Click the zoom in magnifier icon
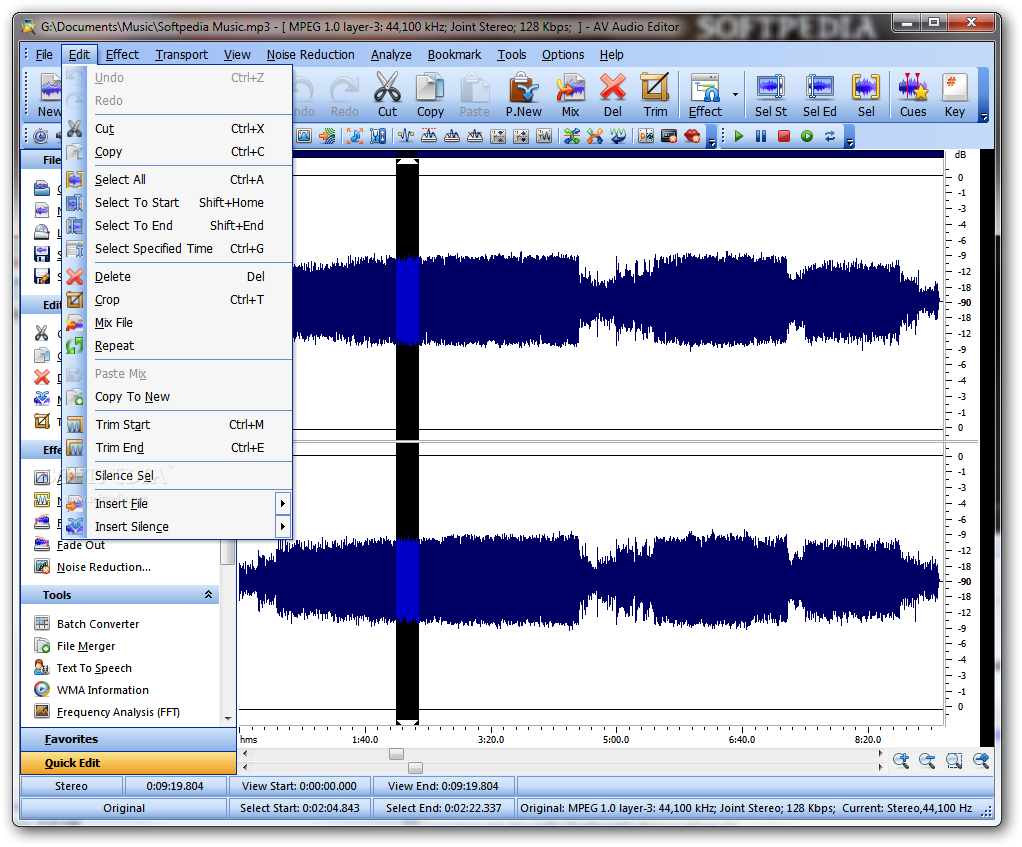The image size is (1022, 847). (901, 760)
